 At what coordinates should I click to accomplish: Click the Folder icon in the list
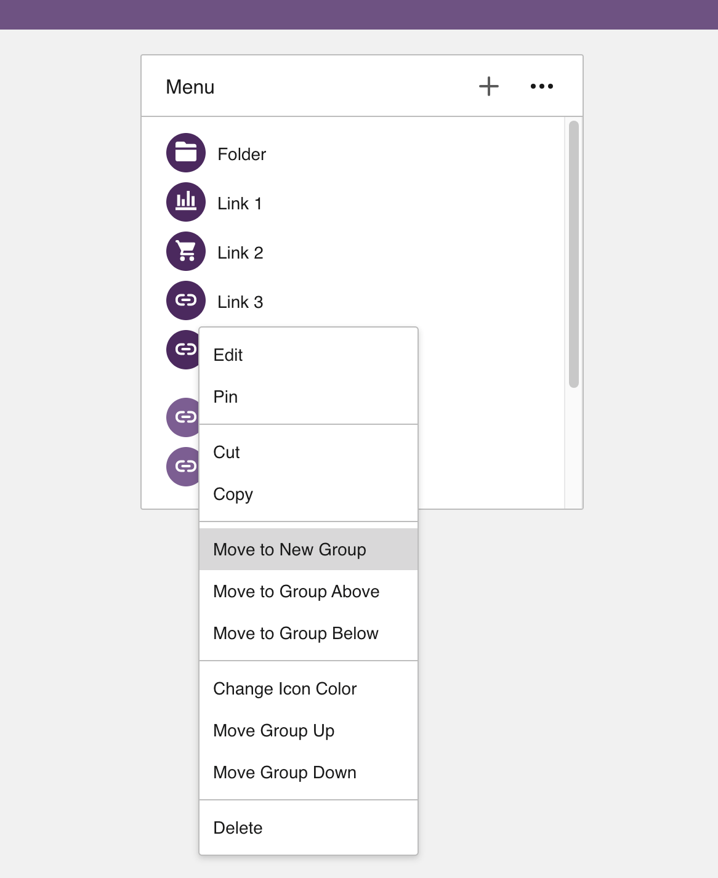186,153
